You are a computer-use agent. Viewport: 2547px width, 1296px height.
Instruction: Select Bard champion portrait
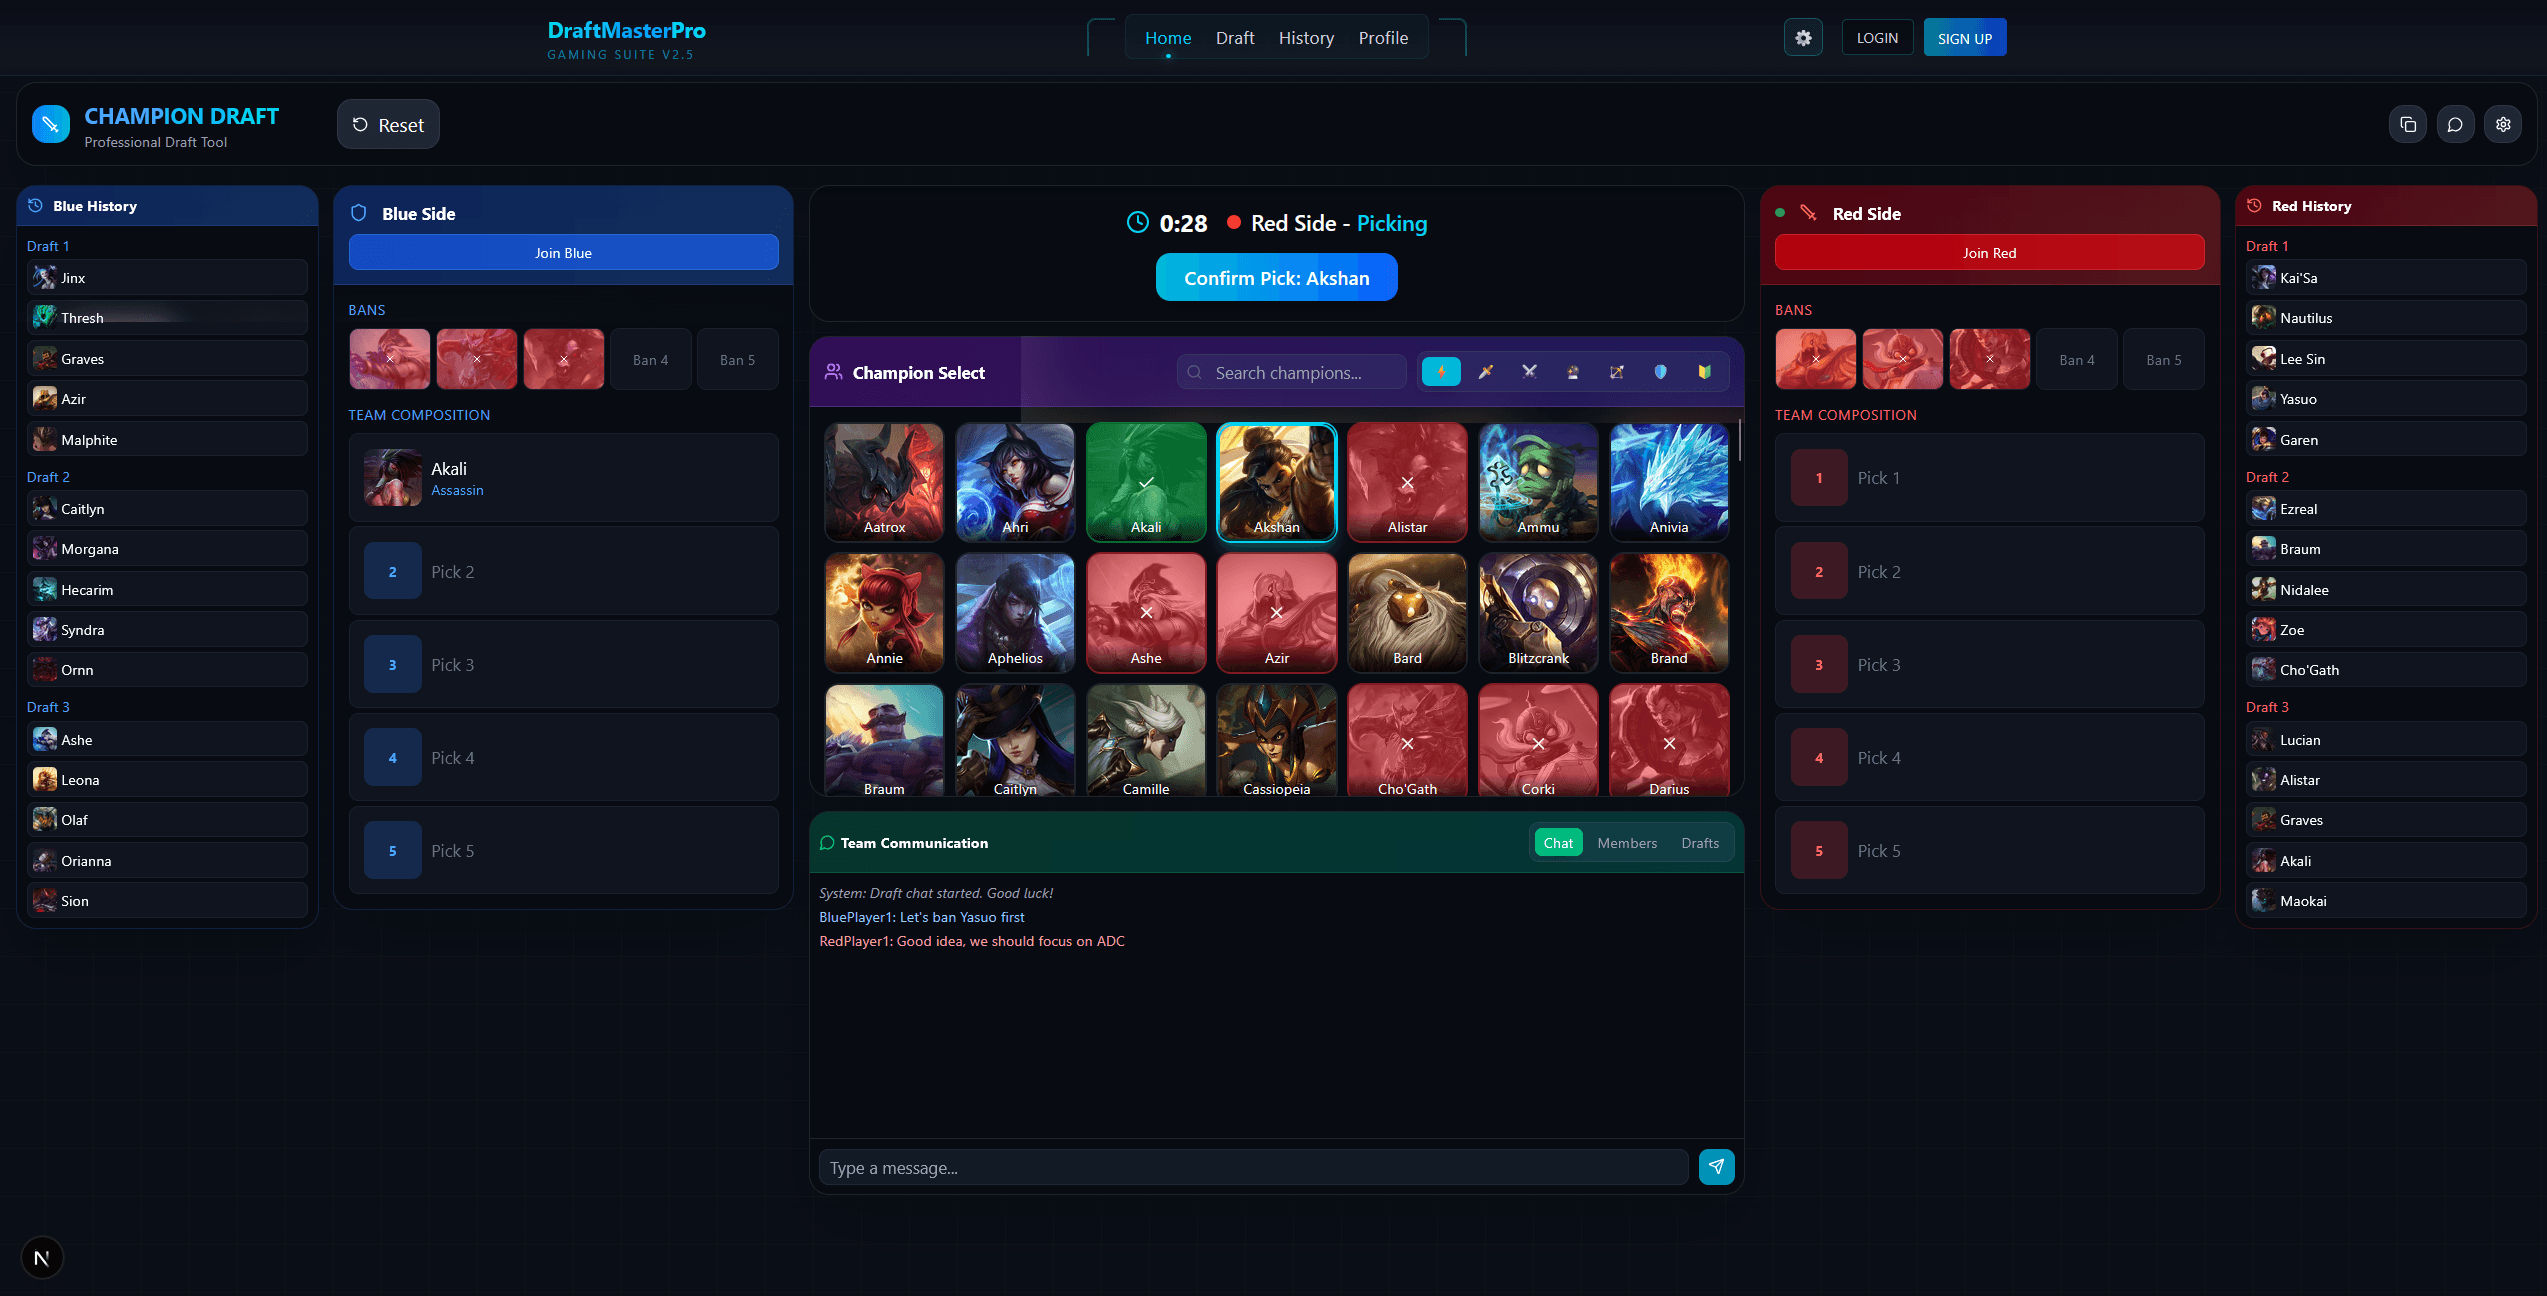(1407, 613)
